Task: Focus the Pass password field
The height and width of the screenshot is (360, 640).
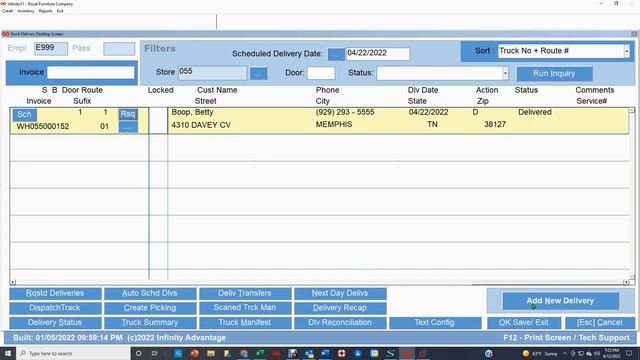Action: [x=119, y=49]
